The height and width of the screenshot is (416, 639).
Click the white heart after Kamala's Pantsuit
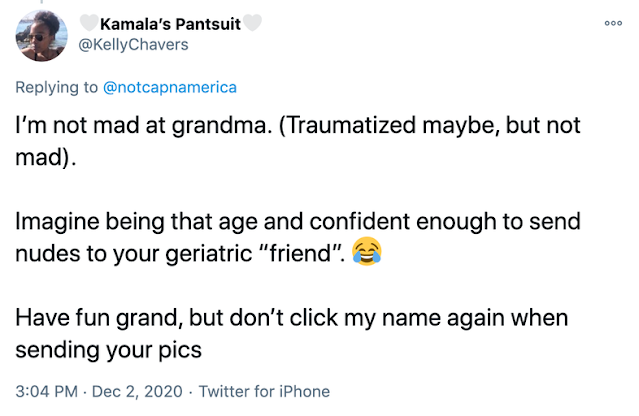tap(252, 23)
